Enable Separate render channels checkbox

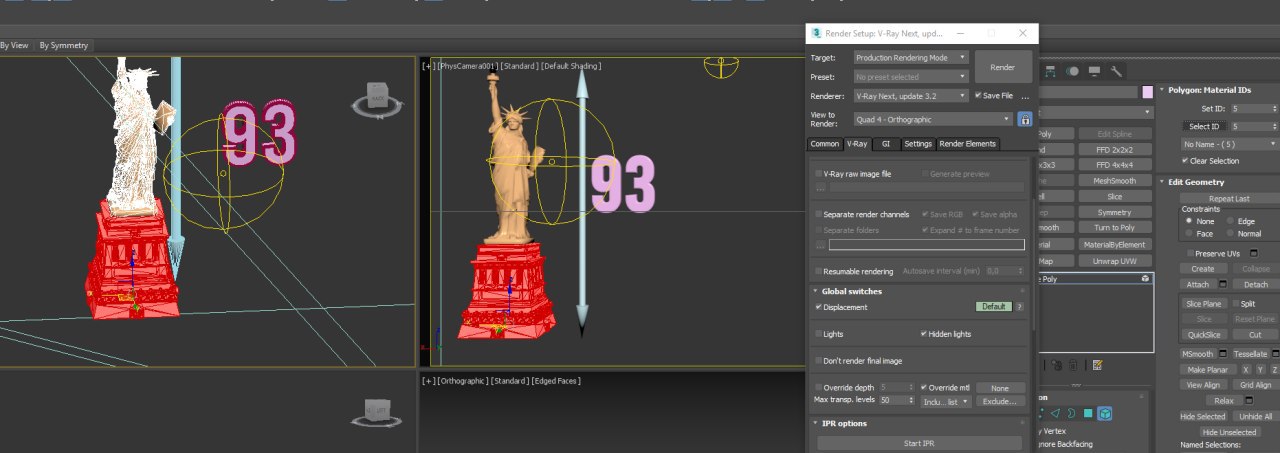(x=819, y=214)
